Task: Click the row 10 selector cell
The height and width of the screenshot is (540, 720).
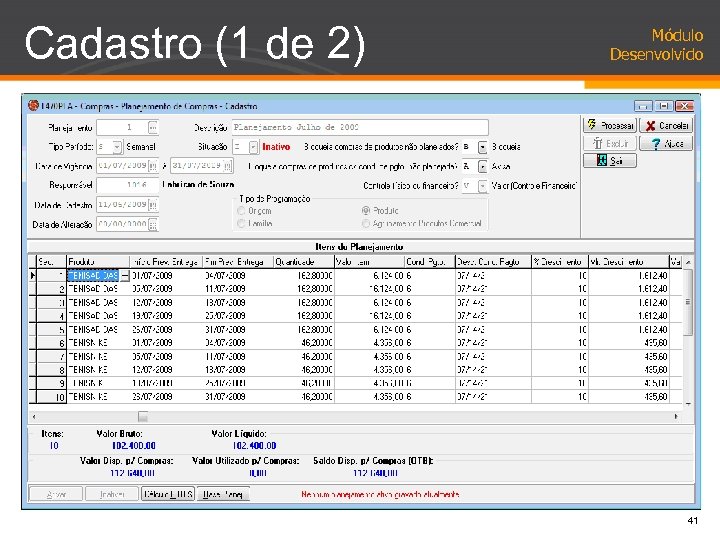Action: click(33, 397)
